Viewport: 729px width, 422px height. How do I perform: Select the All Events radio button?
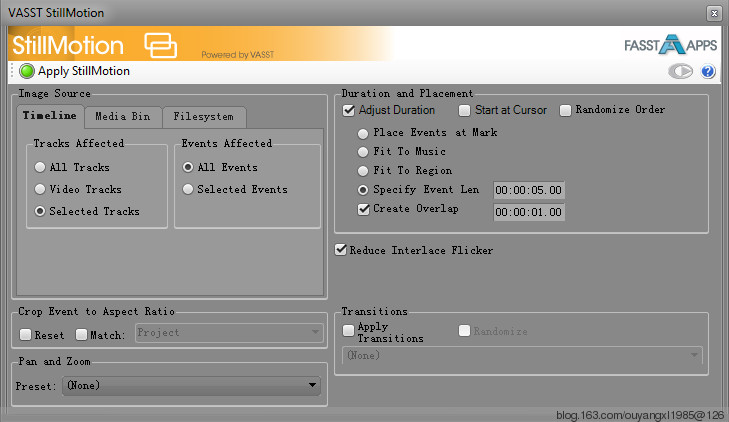click(188, 167)
